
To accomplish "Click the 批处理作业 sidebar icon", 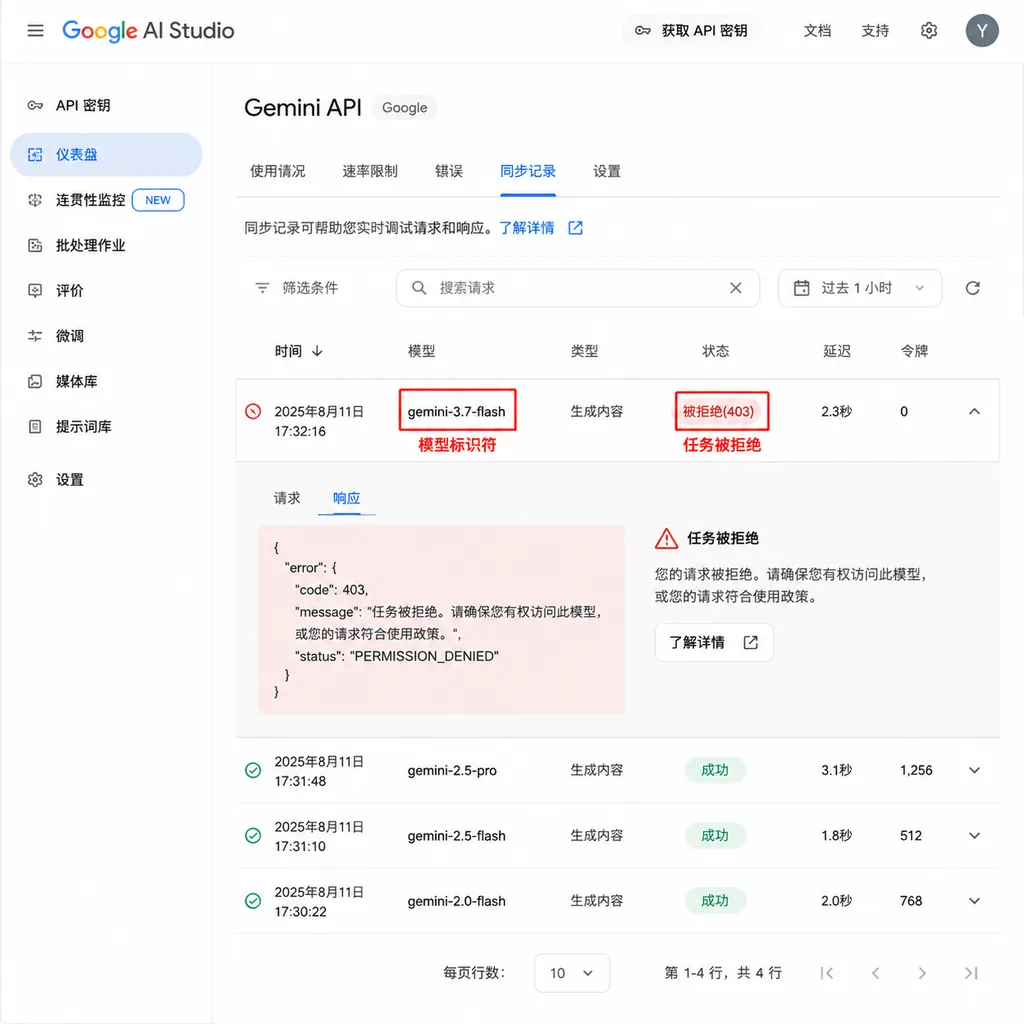I will 35,246.
